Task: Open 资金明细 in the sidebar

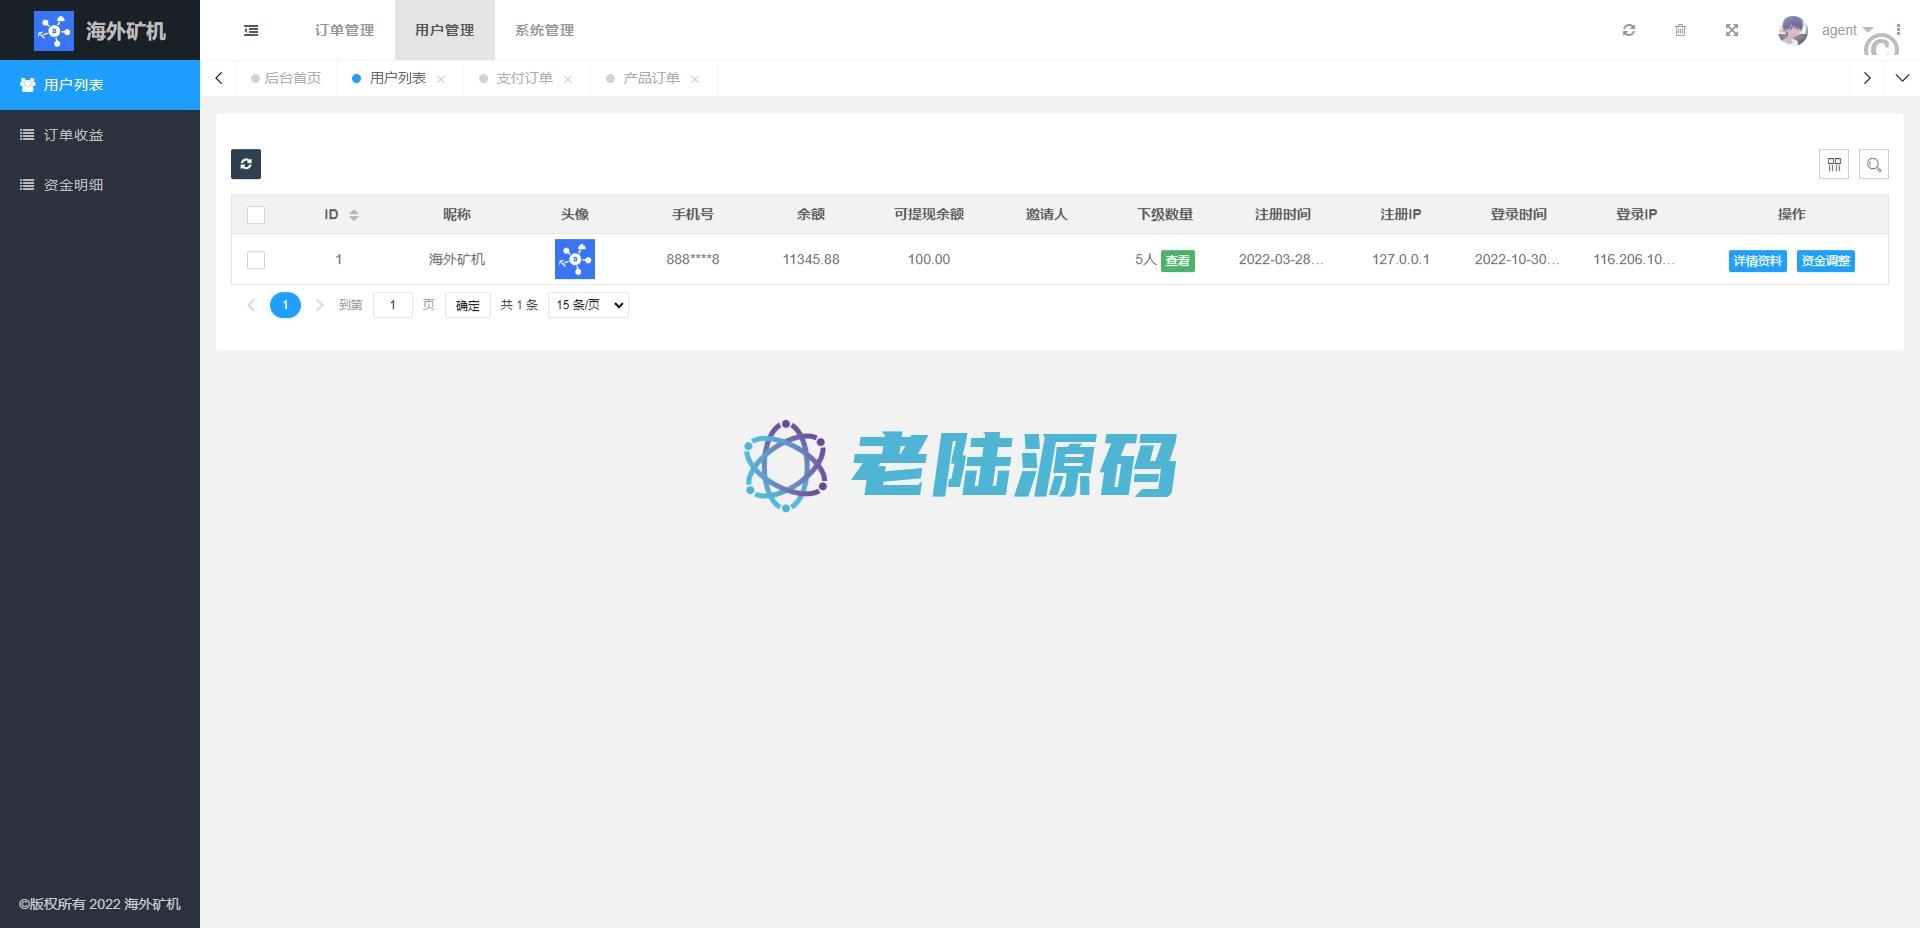Action: tap(73, 185)
